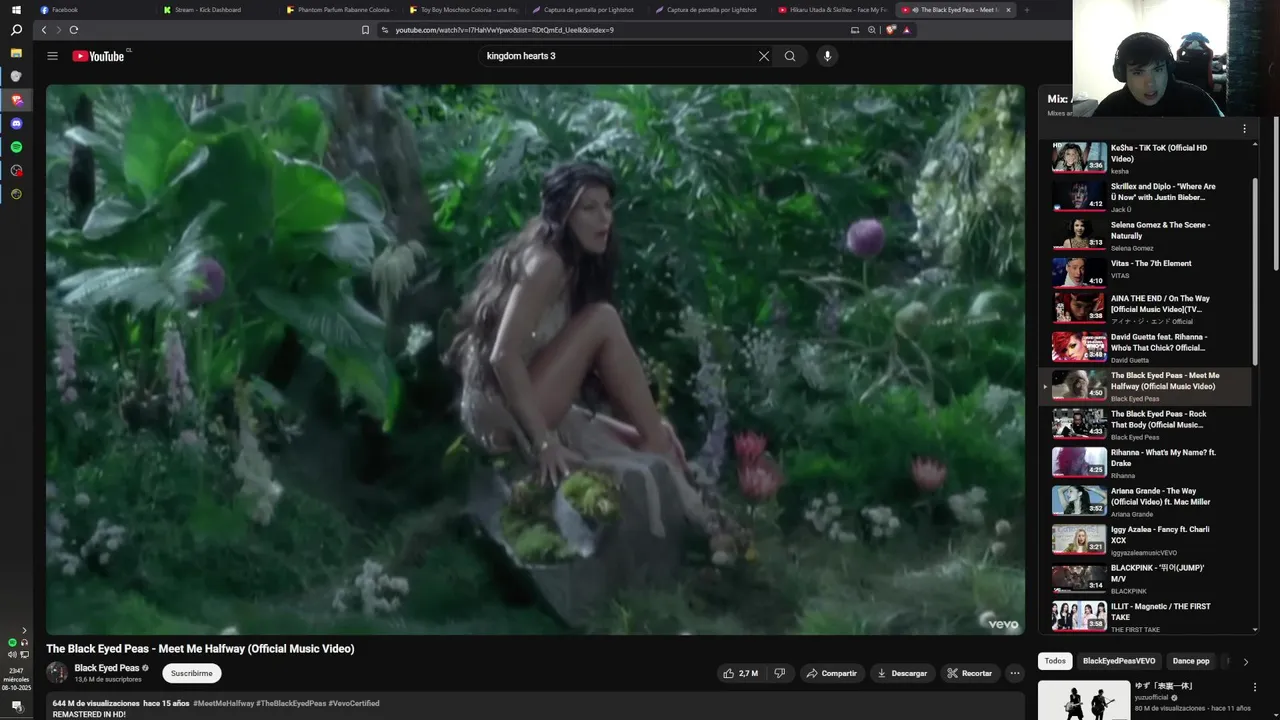1280x720 pixels.
Task: Play AiNA THE END - On The Way
Action: (x=1145, y=311)
